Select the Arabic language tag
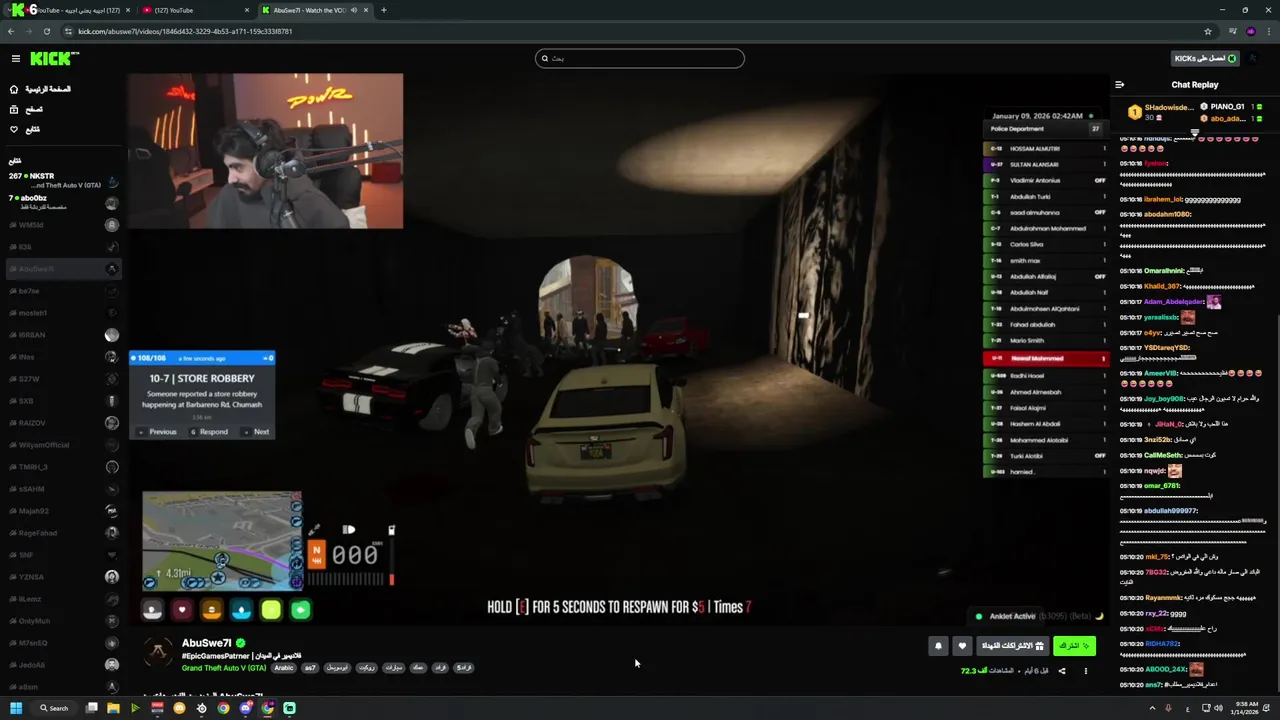 click(x=284, y=668)
